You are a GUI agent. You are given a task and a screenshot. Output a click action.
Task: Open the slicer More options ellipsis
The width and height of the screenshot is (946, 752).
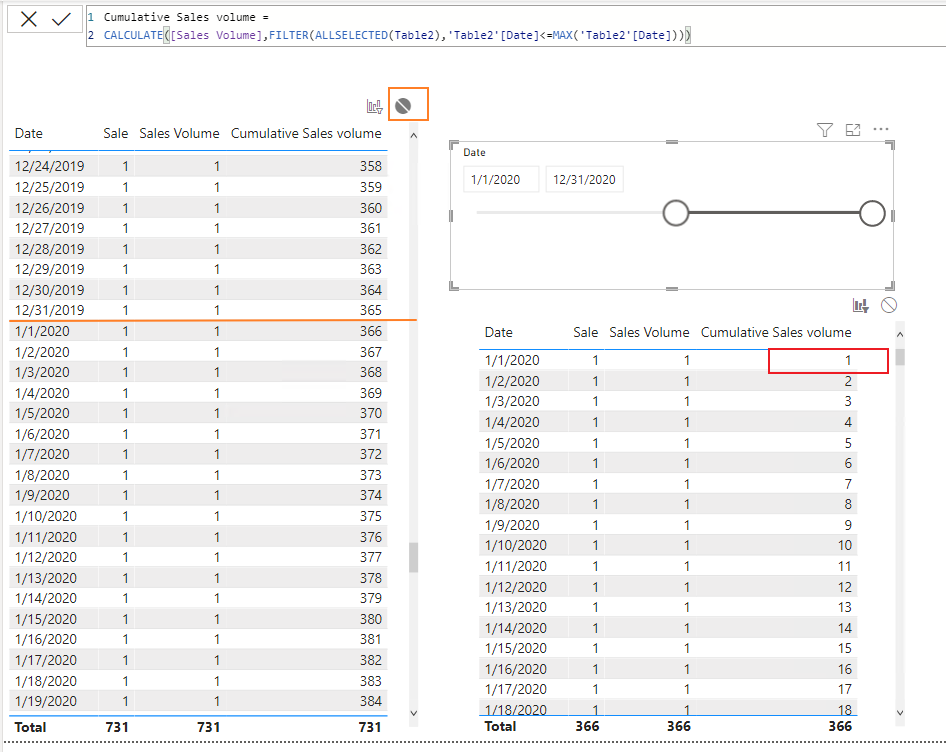(881, 129)
